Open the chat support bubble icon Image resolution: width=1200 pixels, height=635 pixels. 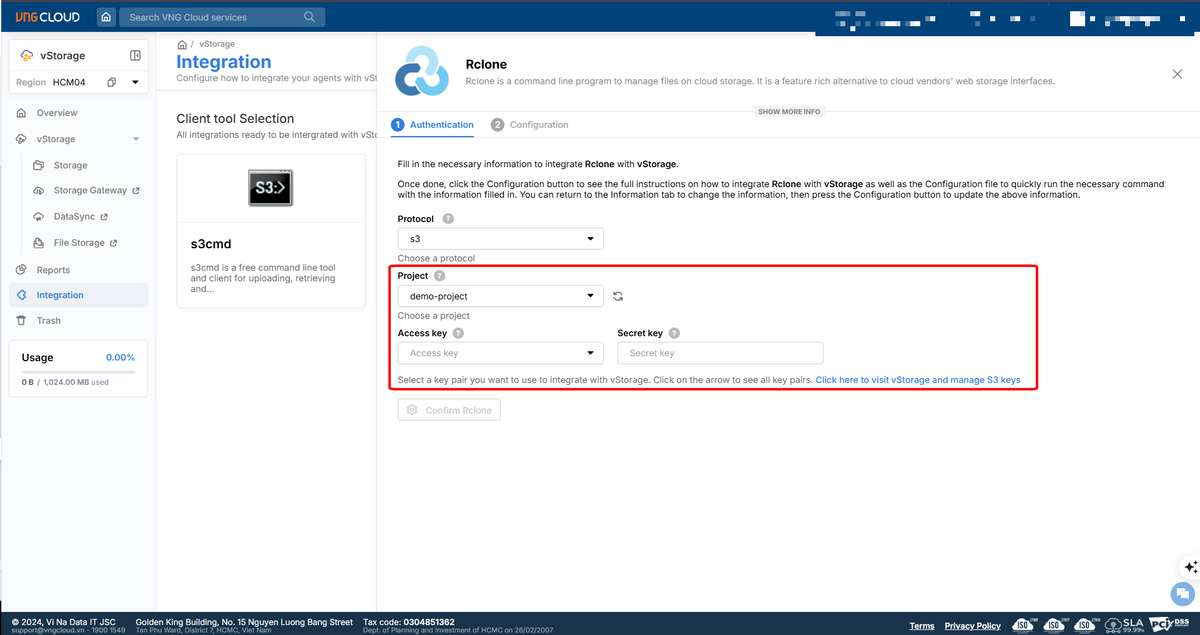tap(1184, 593)
